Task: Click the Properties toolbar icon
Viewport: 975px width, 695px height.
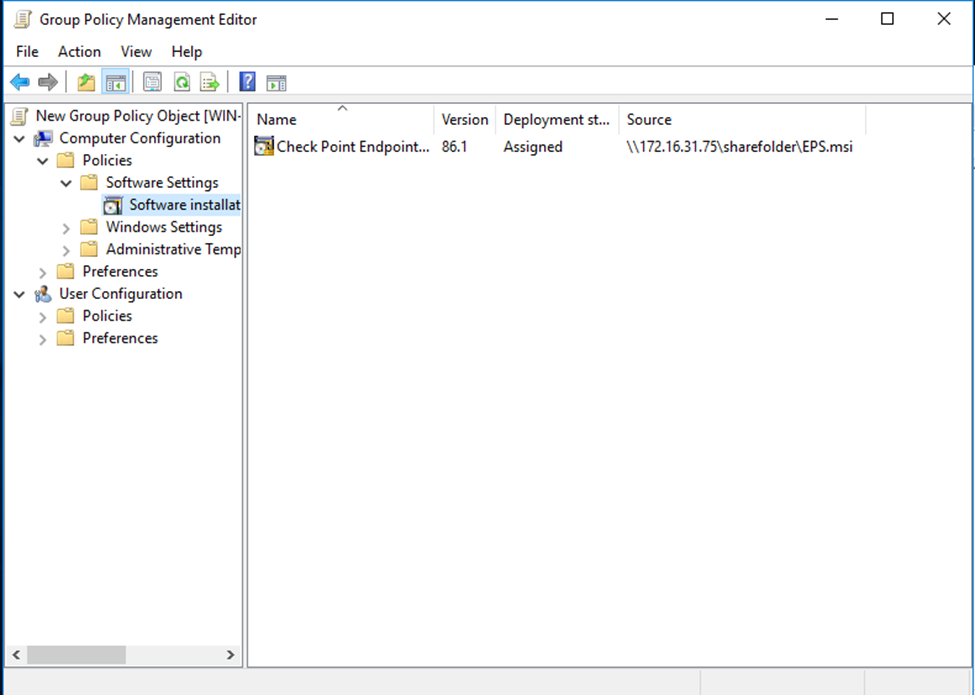Action: pos(152,82)
